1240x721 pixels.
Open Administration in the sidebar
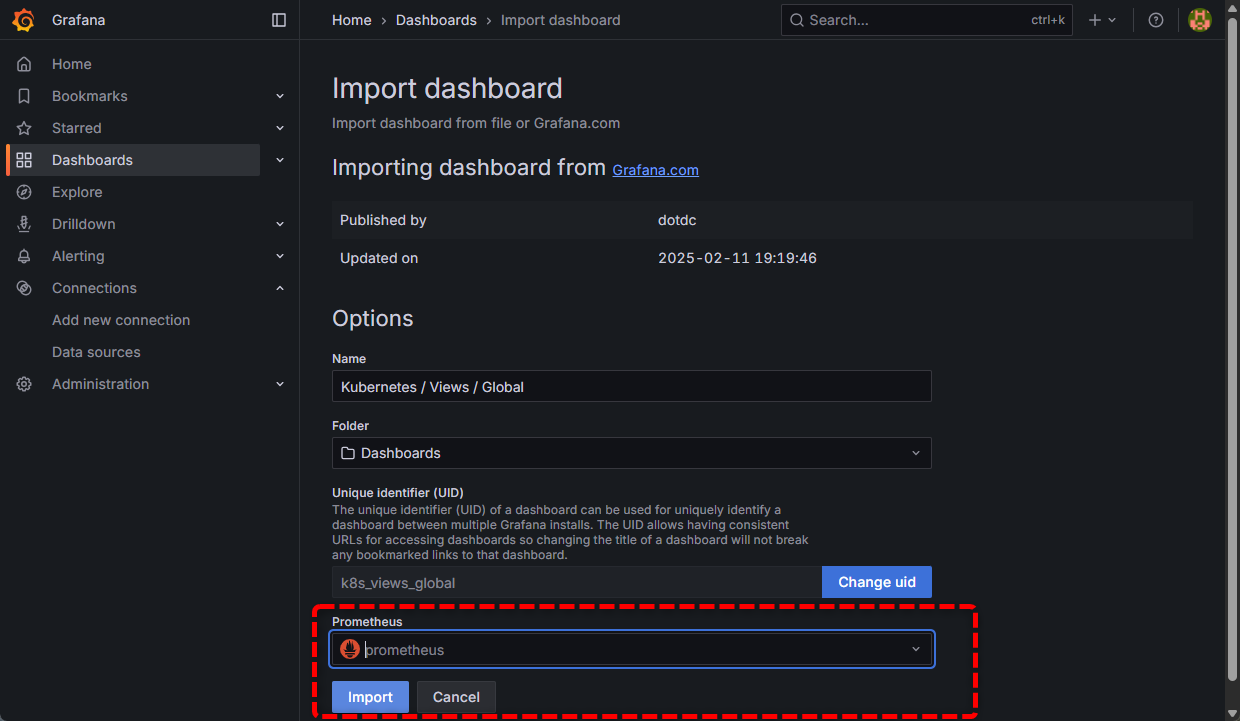pyautogui.click(x=100, y=384)
